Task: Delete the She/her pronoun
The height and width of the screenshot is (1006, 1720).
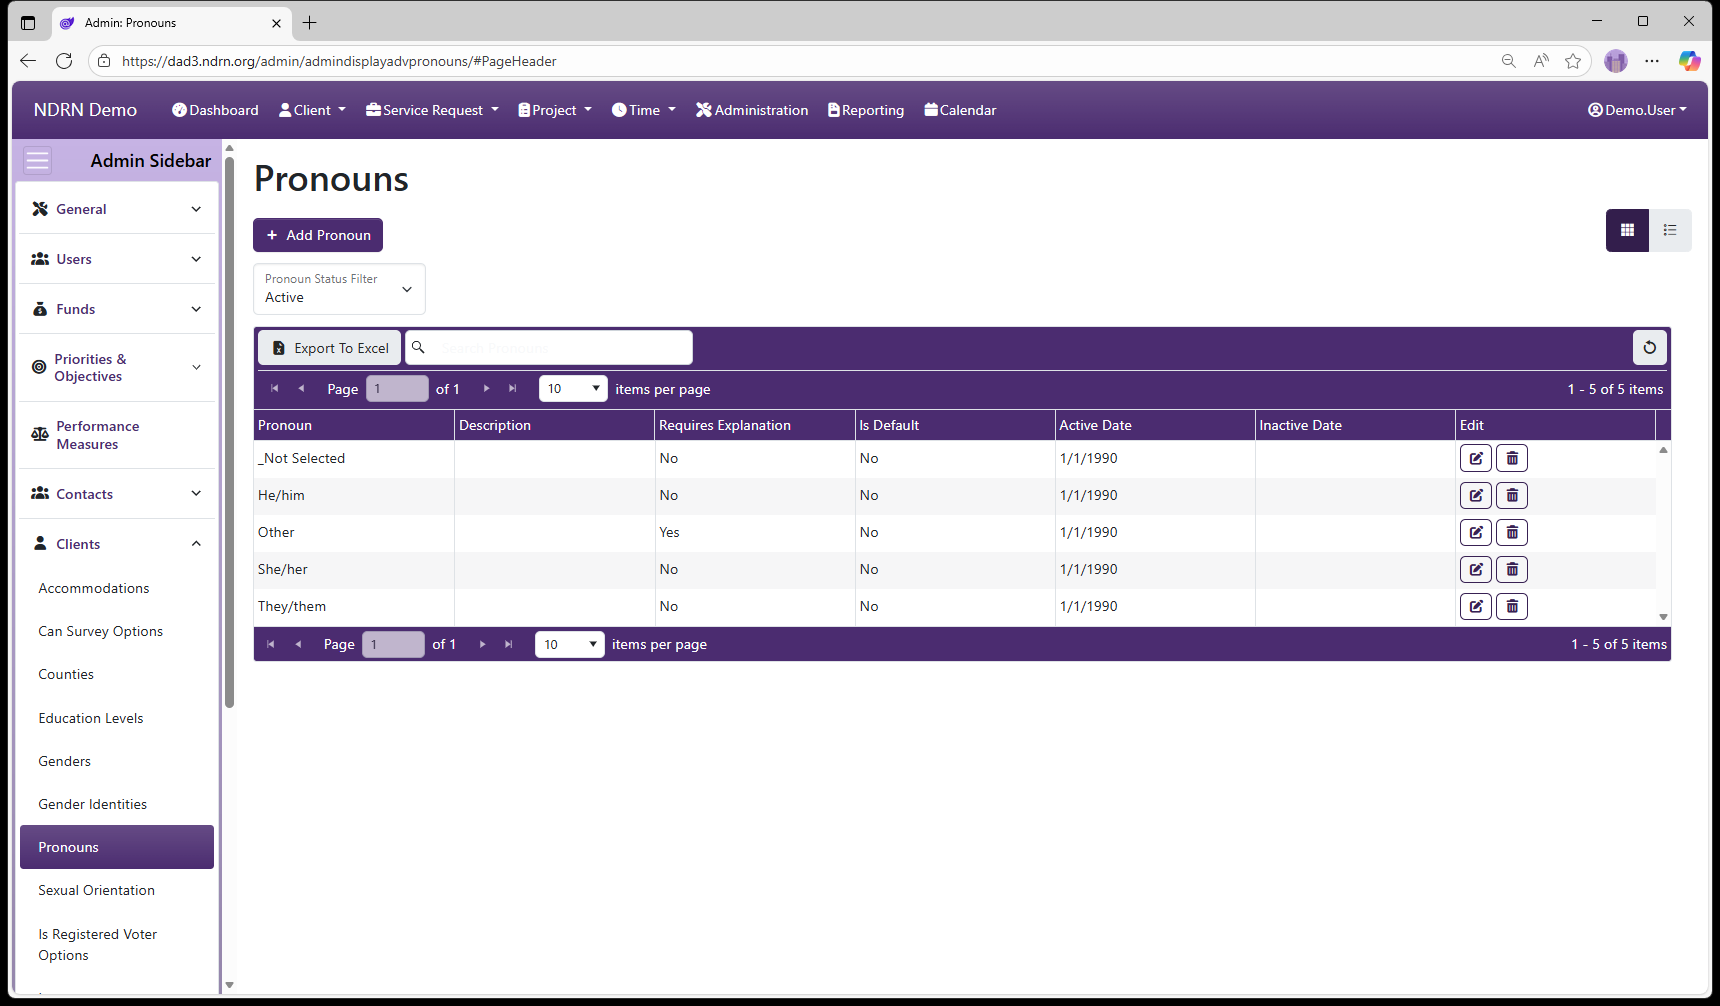Action: point(1511,569)
